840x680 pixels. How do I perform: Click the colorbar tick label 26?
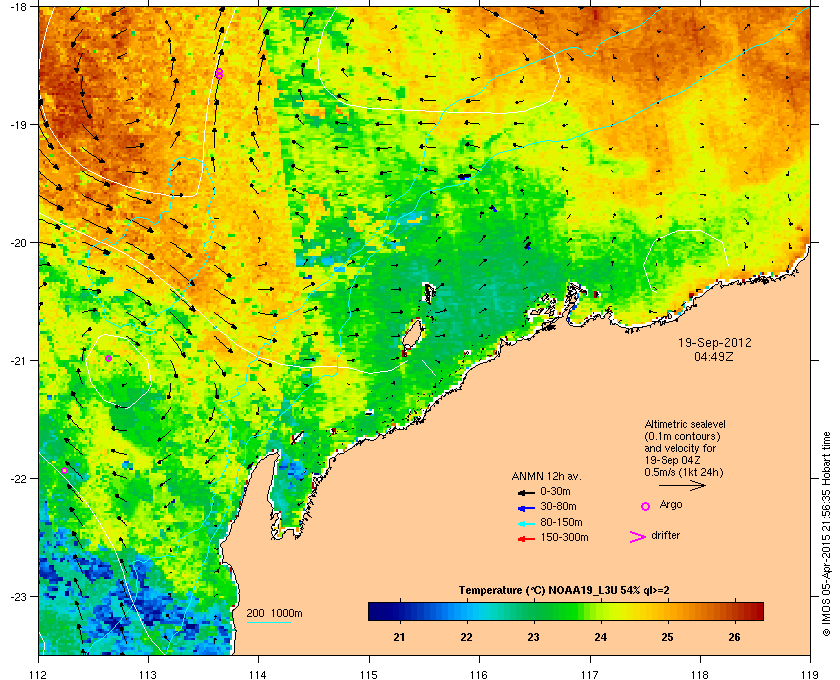click(x=734, y=637)
